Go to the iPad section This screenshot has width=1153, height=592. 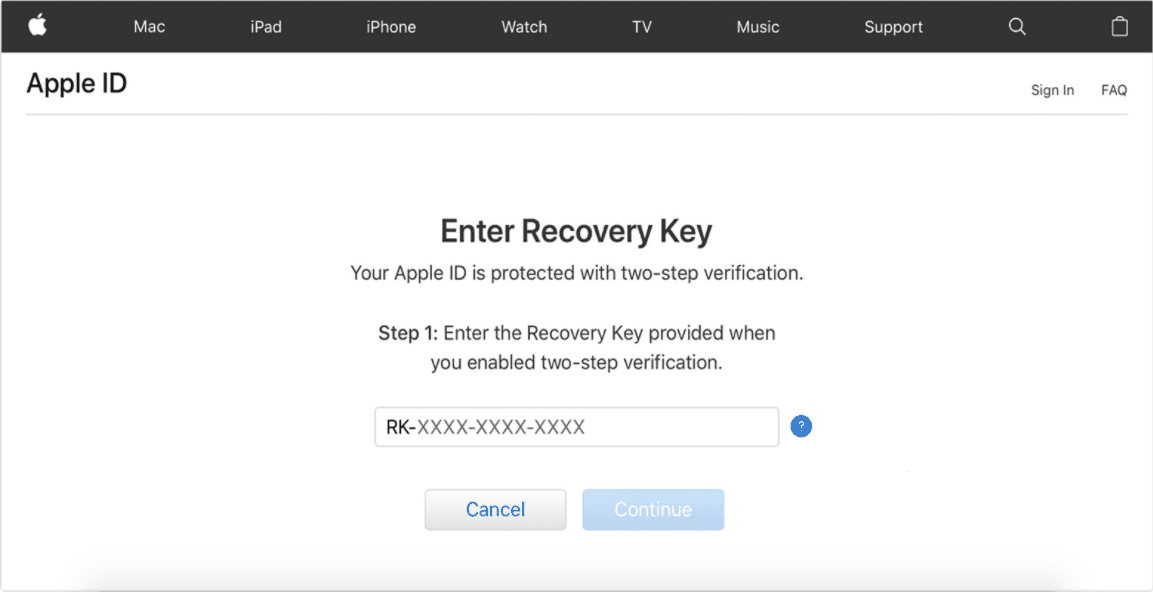click(x=266, y=27)
